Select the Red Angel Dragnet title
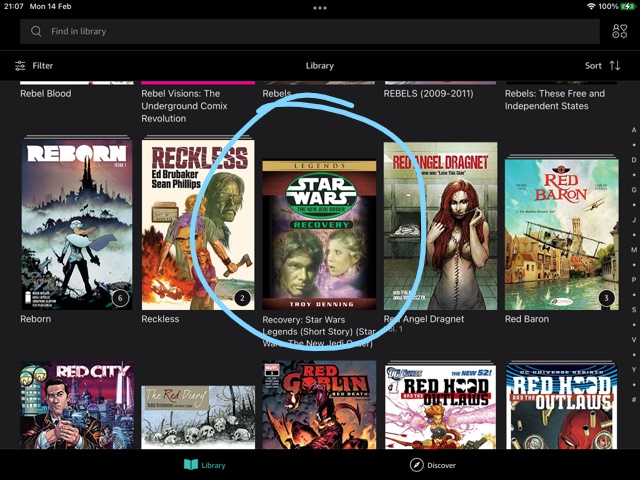Screen dimensions: 640x480 (x=424, y=319)
